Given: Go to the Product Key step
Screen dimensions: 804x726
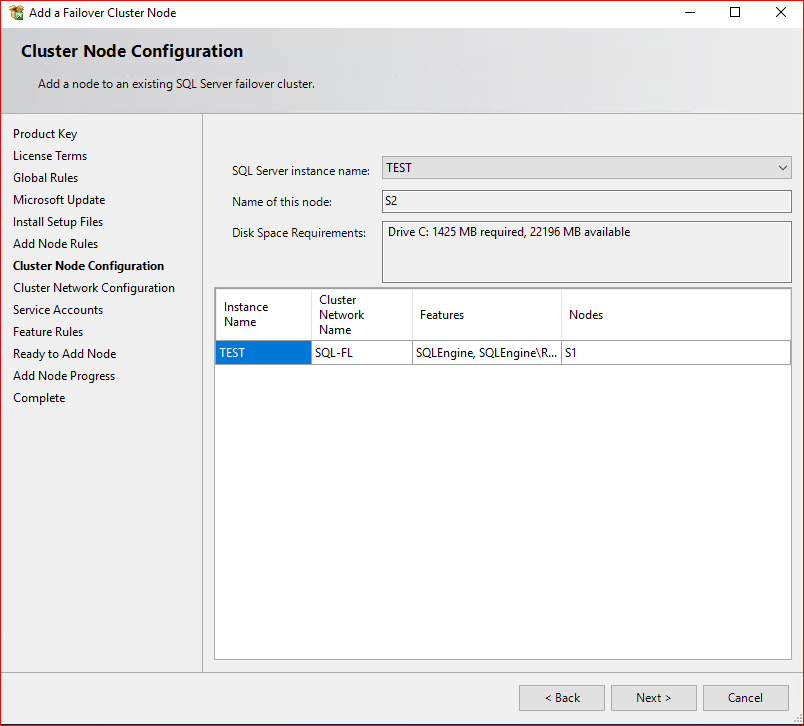Looking at the screenshot, I should tap(45, 134).
